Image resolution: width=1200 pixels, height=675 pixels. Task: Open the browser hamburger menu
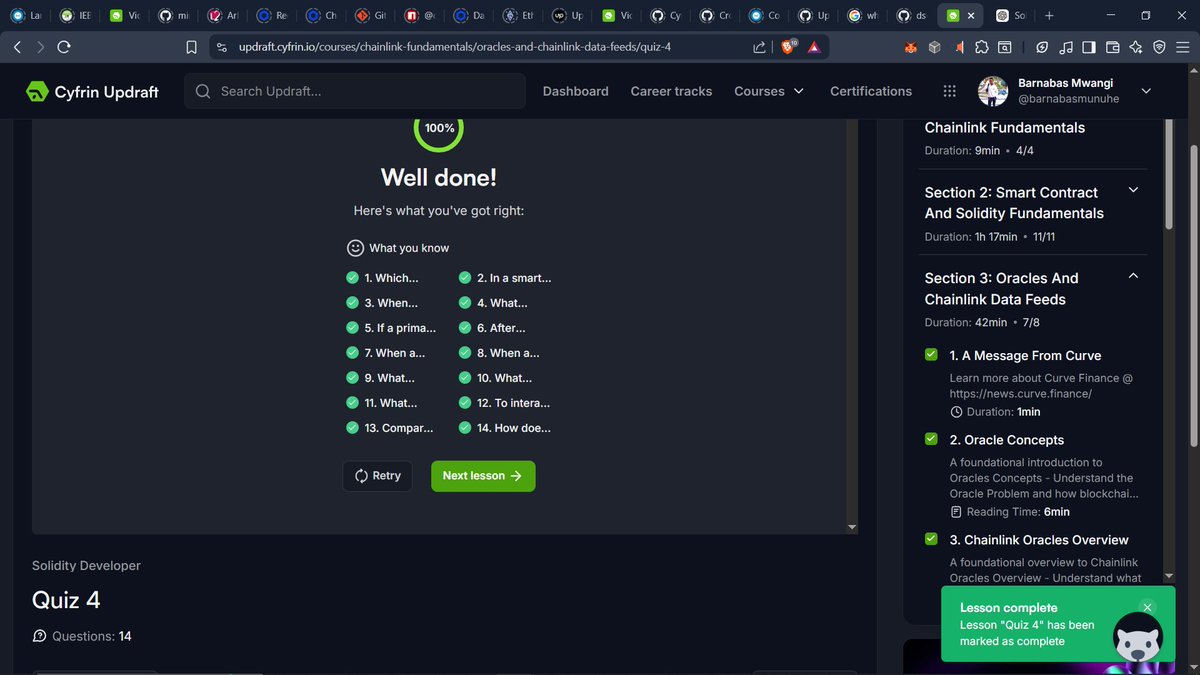click(1183, 47)
